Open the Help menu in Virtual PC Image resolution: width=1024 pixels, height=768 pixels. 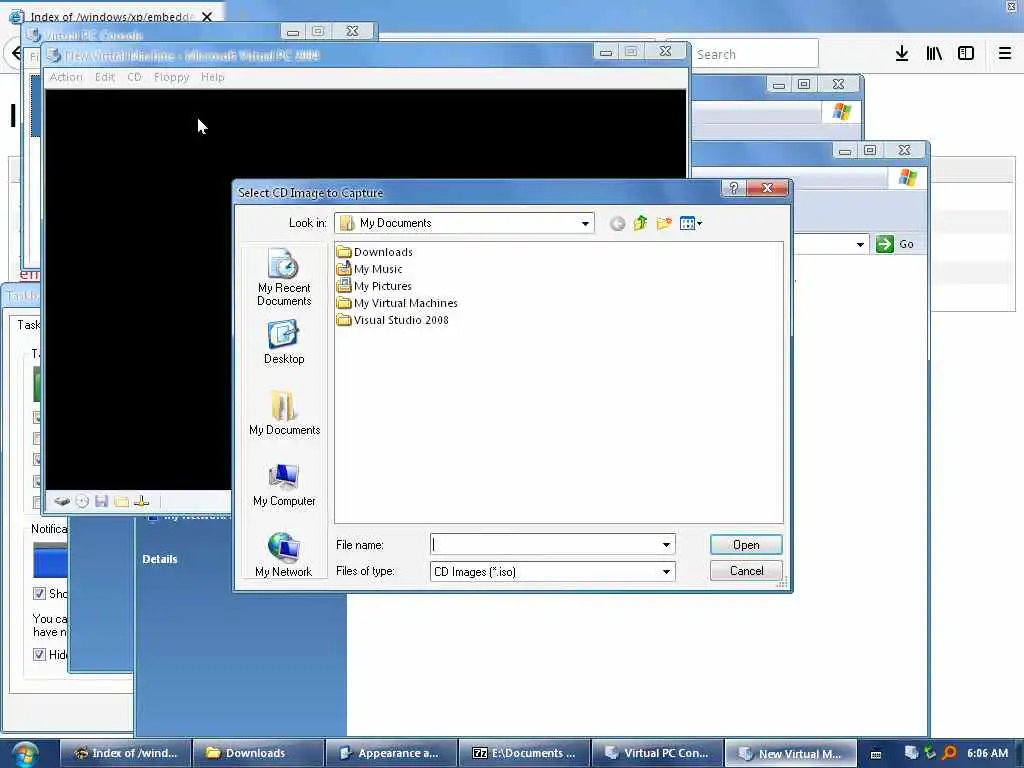[213, 77]
